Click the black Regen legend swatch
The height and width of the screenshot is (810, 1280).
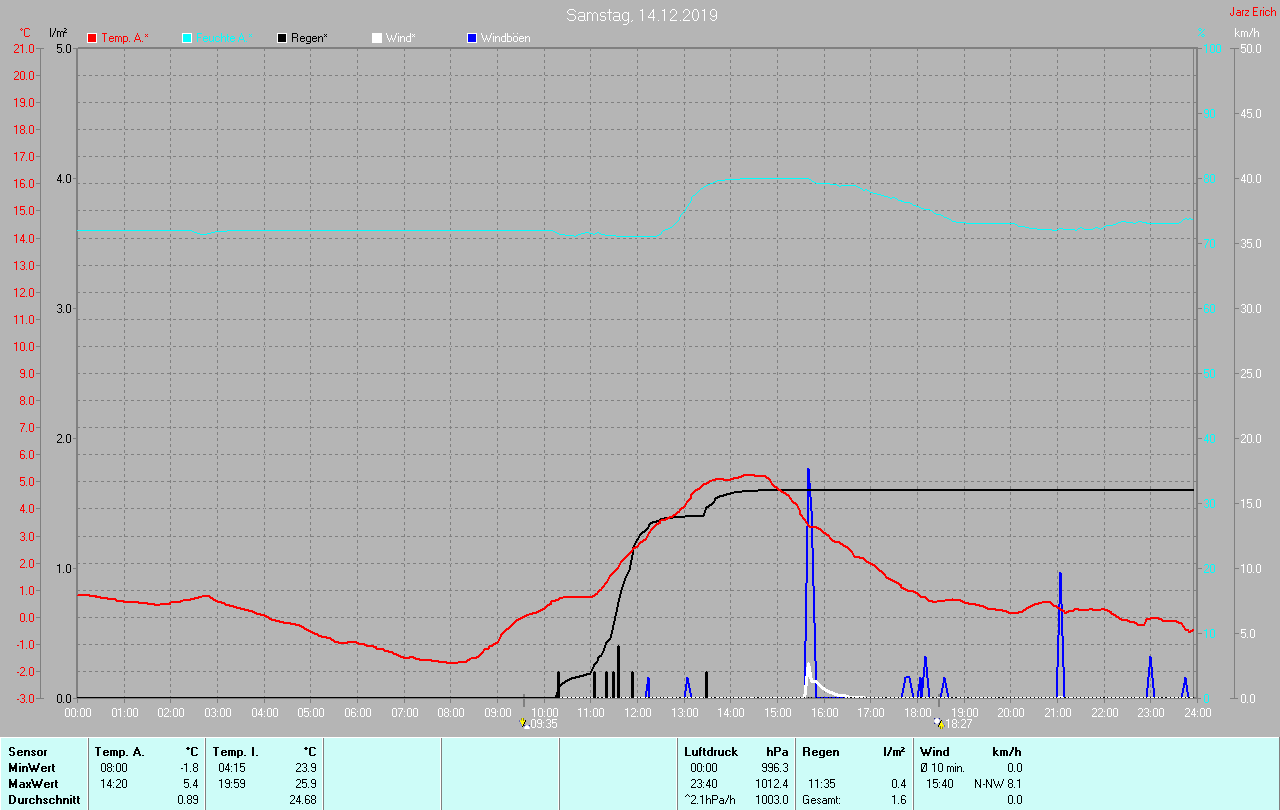tap(282, 38)
